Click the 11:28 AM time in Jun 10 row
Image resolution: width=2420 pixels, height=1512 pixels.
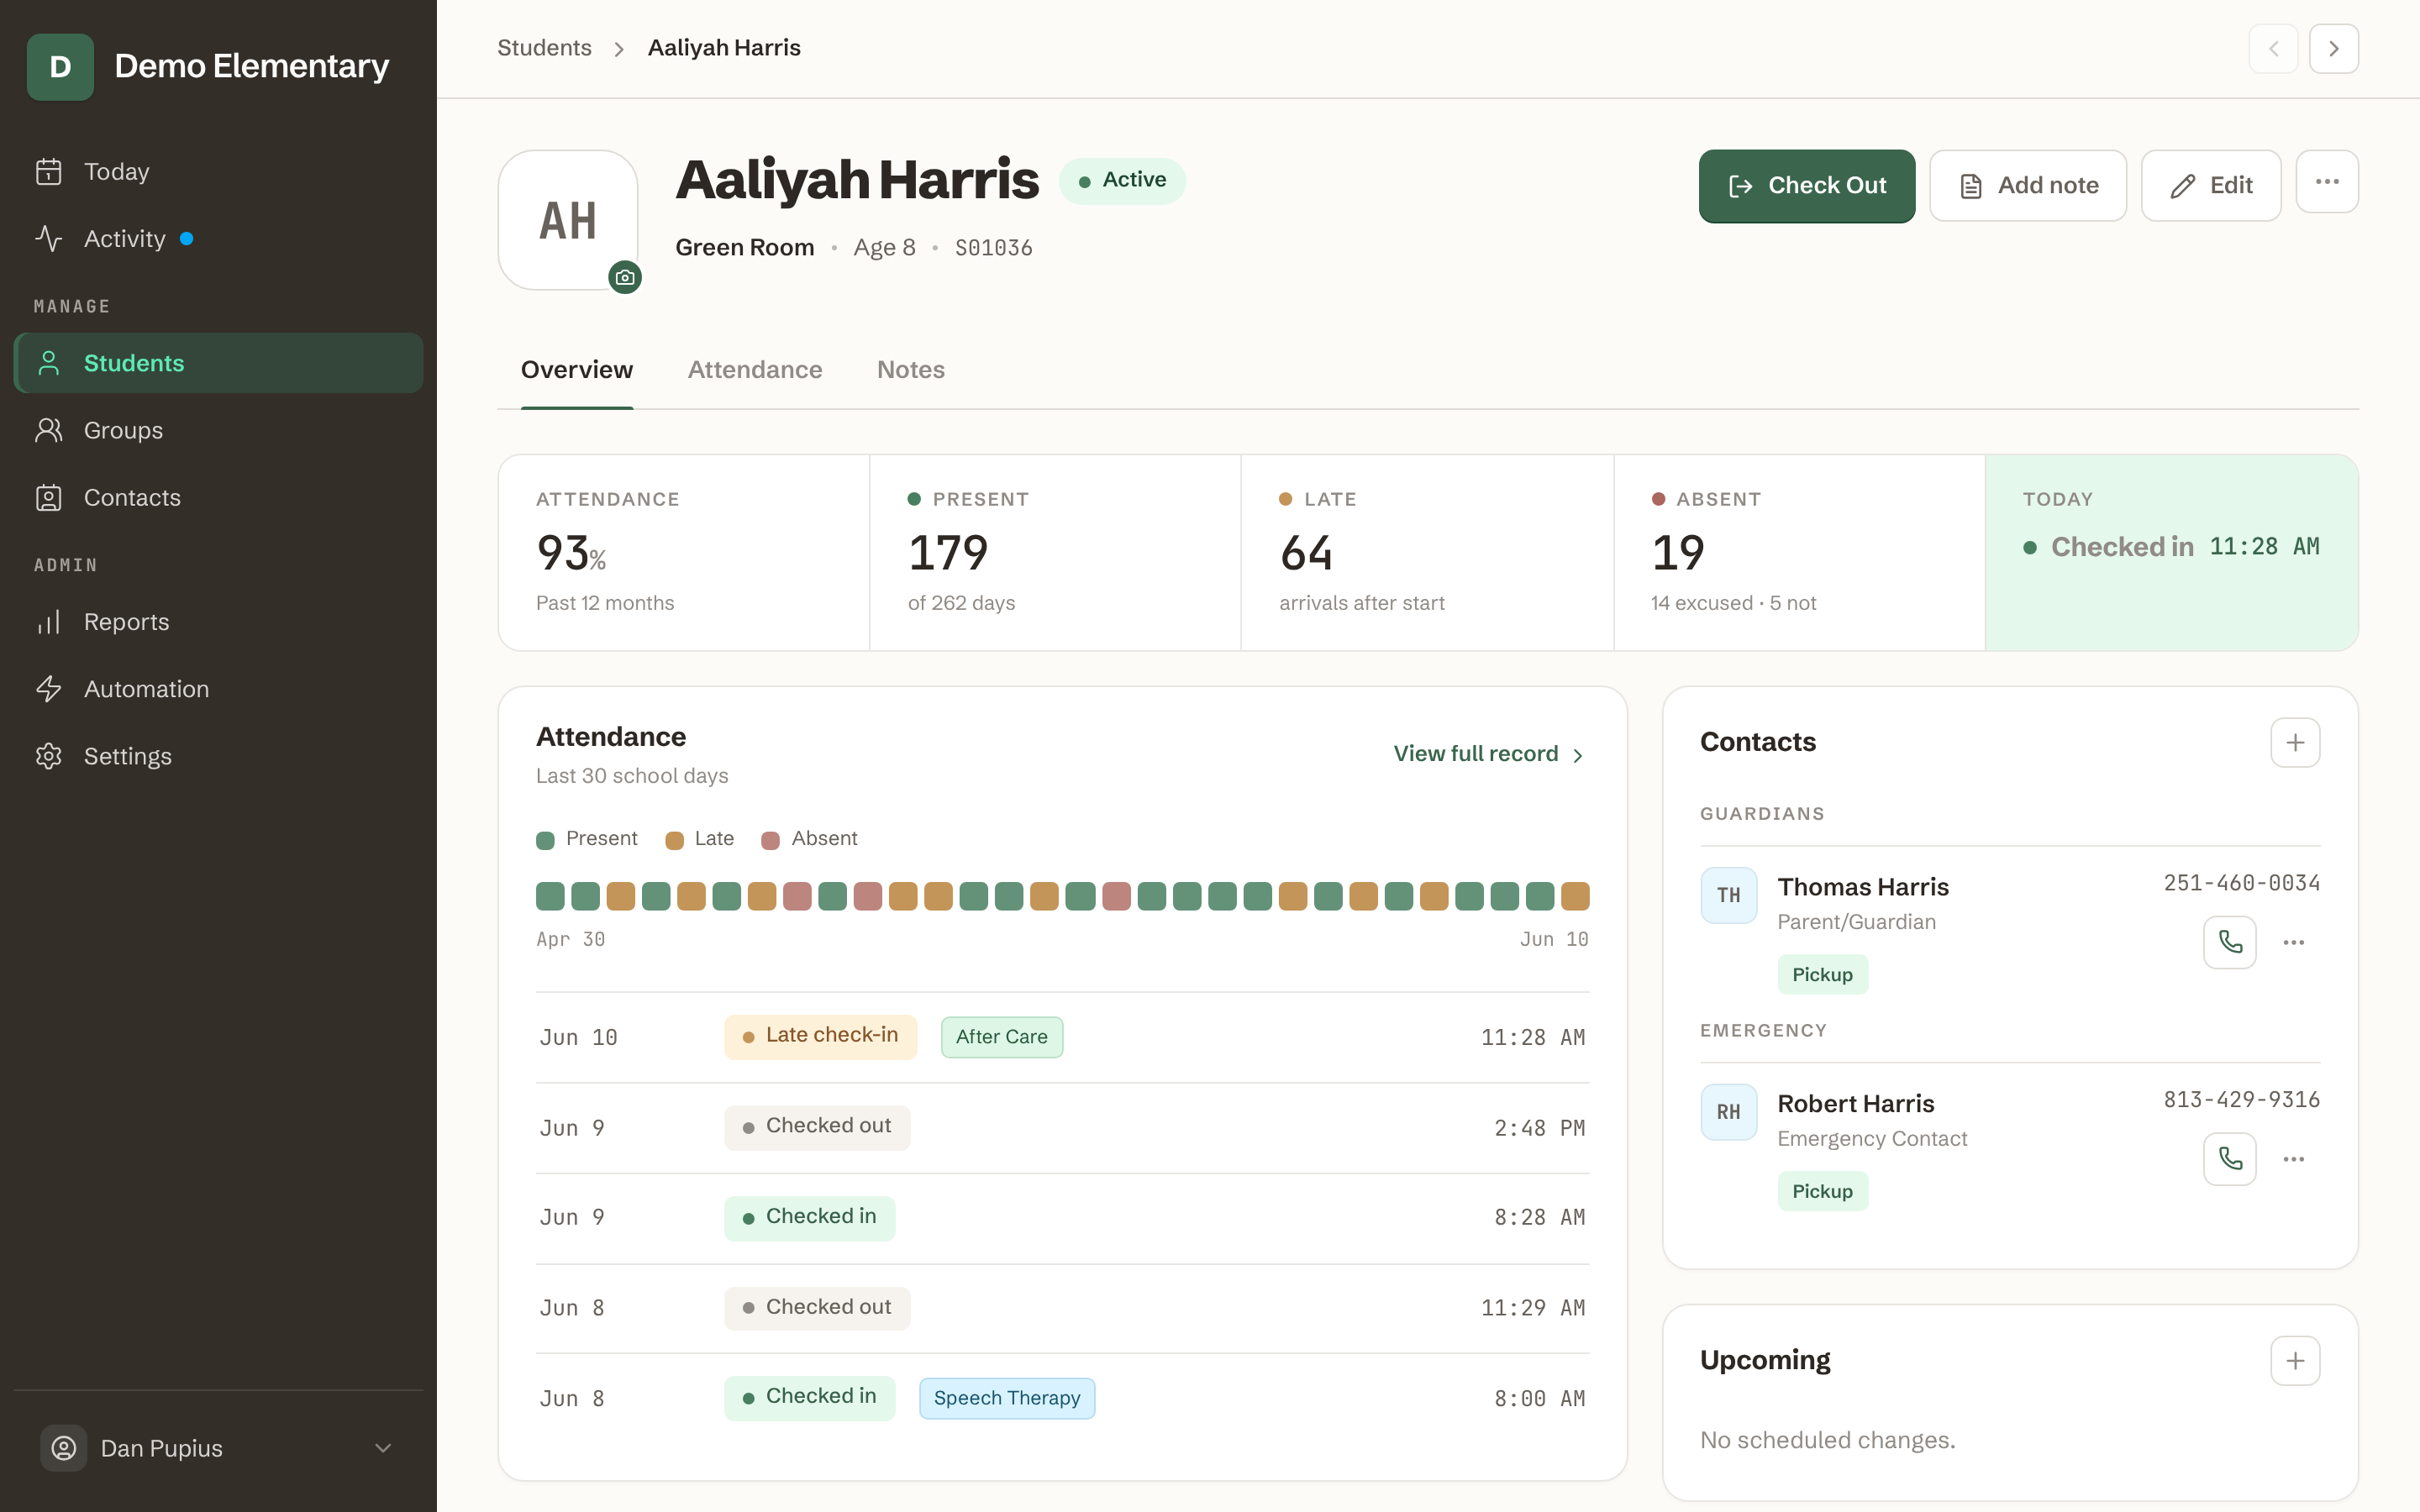pyautogui.click(x=1532, y=1038)
